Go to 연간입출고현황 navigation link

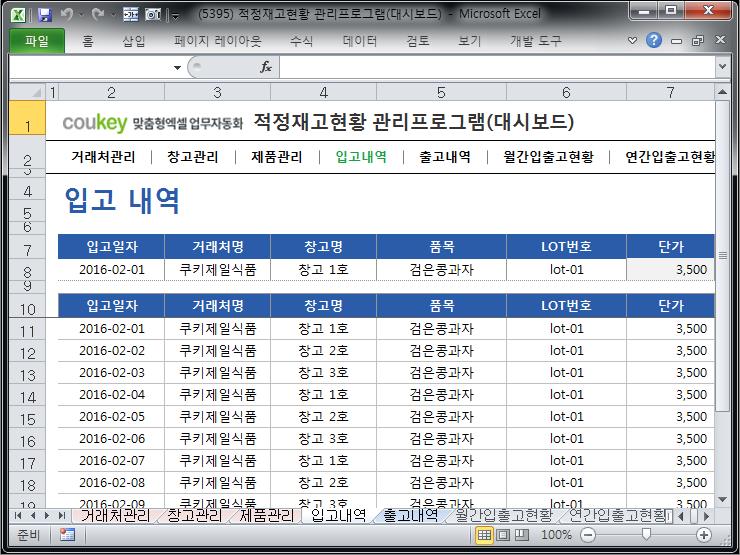coord(670,157)
